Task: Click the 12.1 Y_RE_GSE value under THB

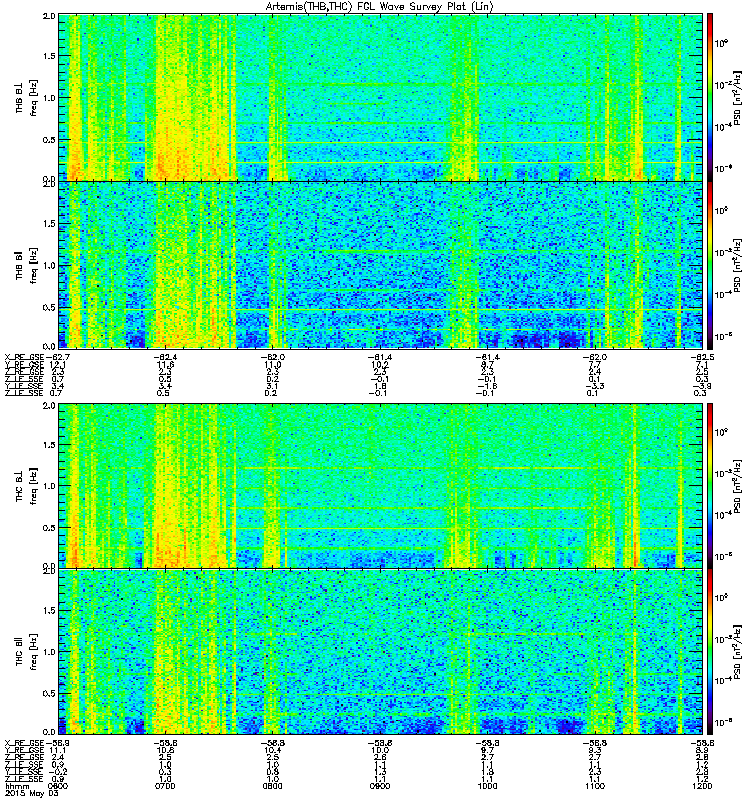Action: (x=58, y=365)
